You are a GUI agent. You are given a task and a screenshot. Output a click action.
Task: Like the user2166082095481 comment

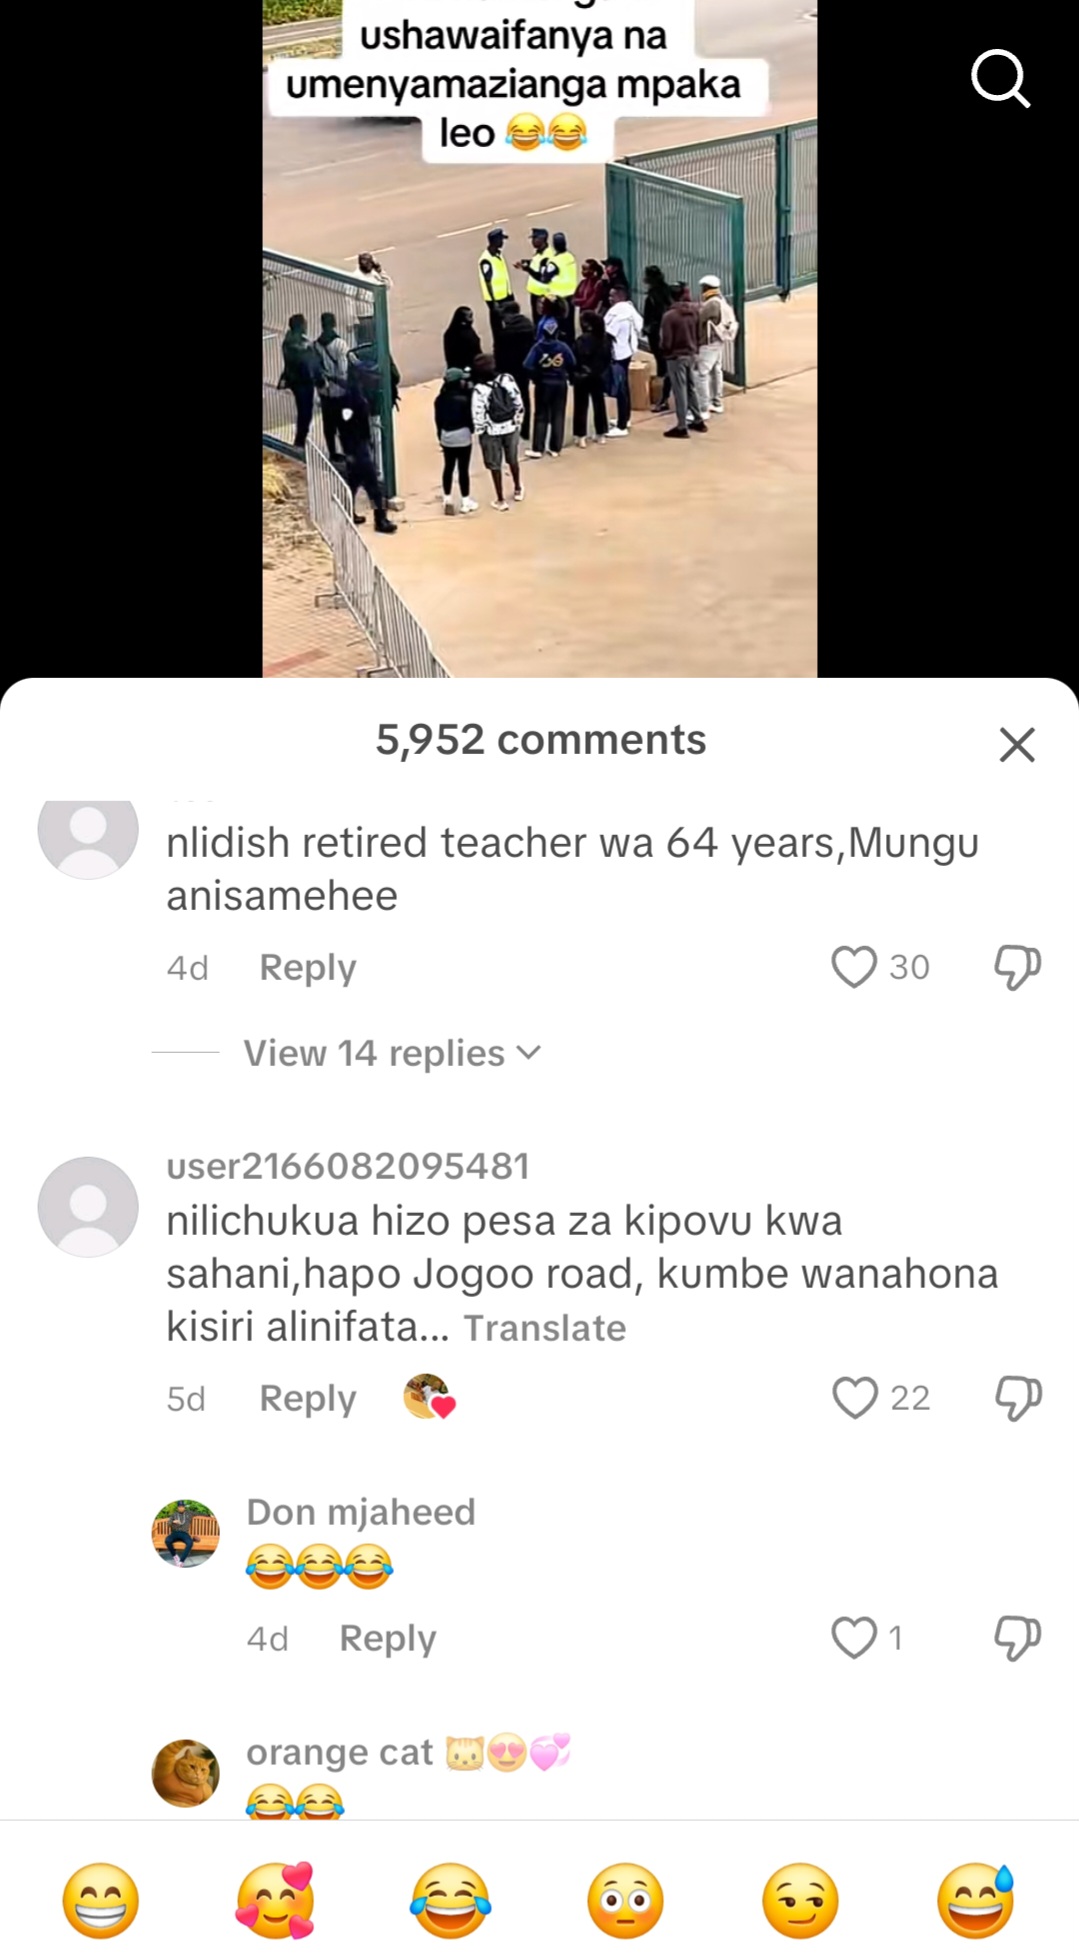point(855,1397)
